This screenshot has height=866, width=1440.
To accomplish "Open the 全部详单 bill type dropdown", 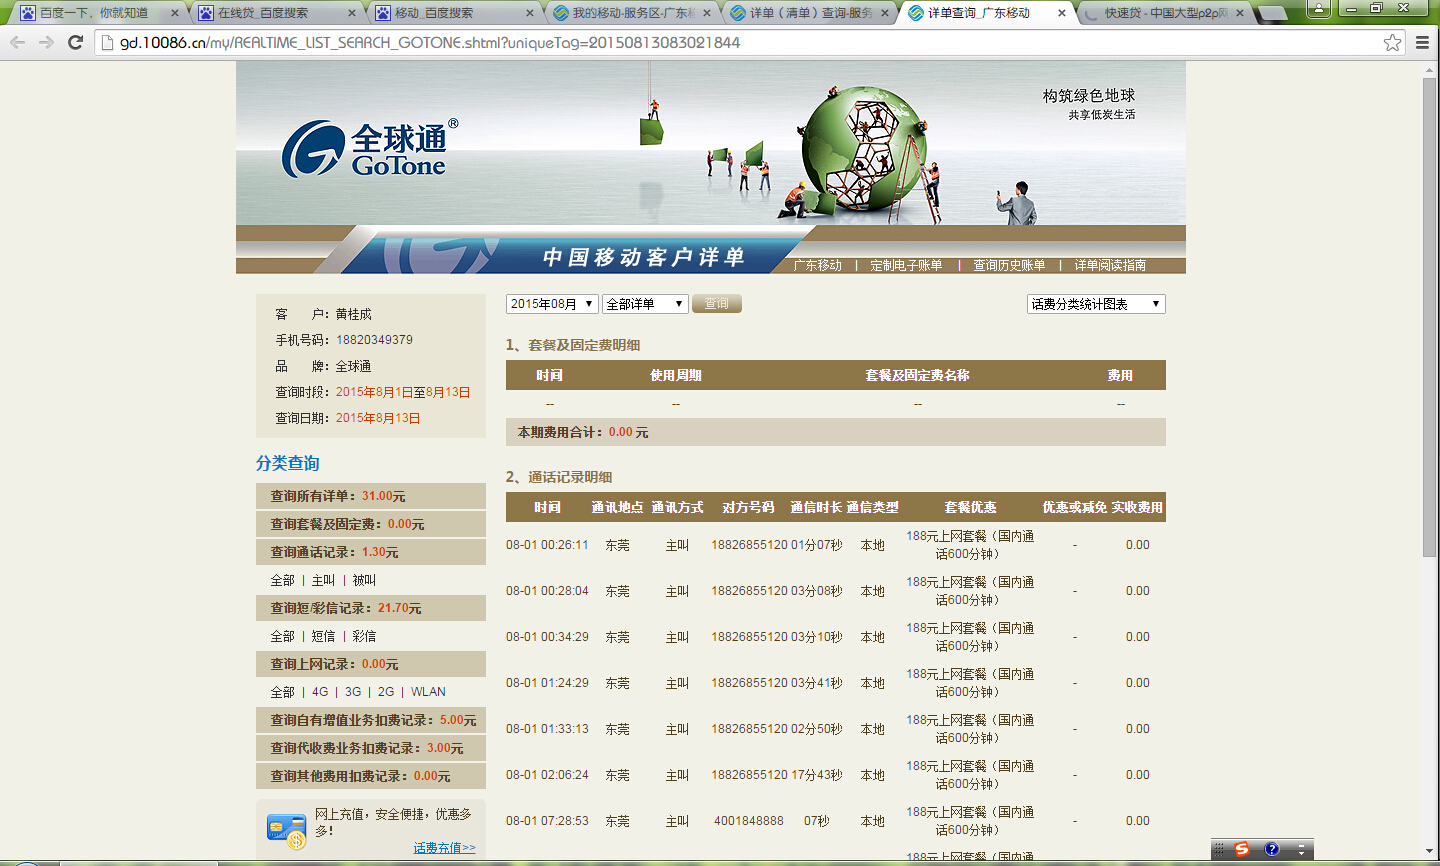I will pyautogui.click(x=645, y=304).
